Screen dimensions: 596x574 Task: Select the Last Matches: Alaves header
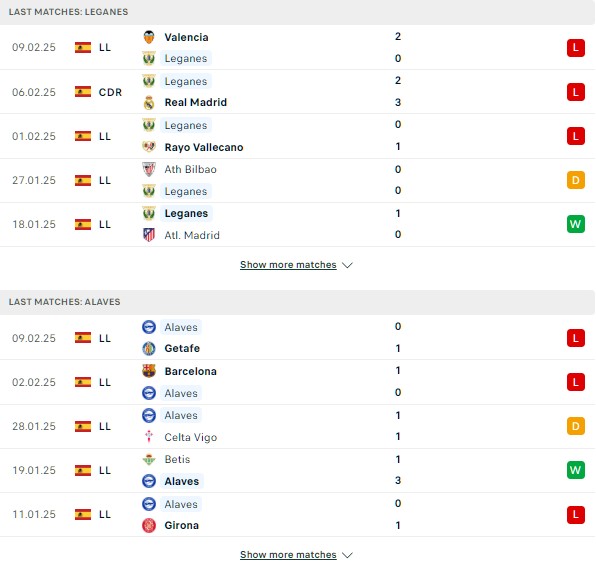[x=298, y=302]
